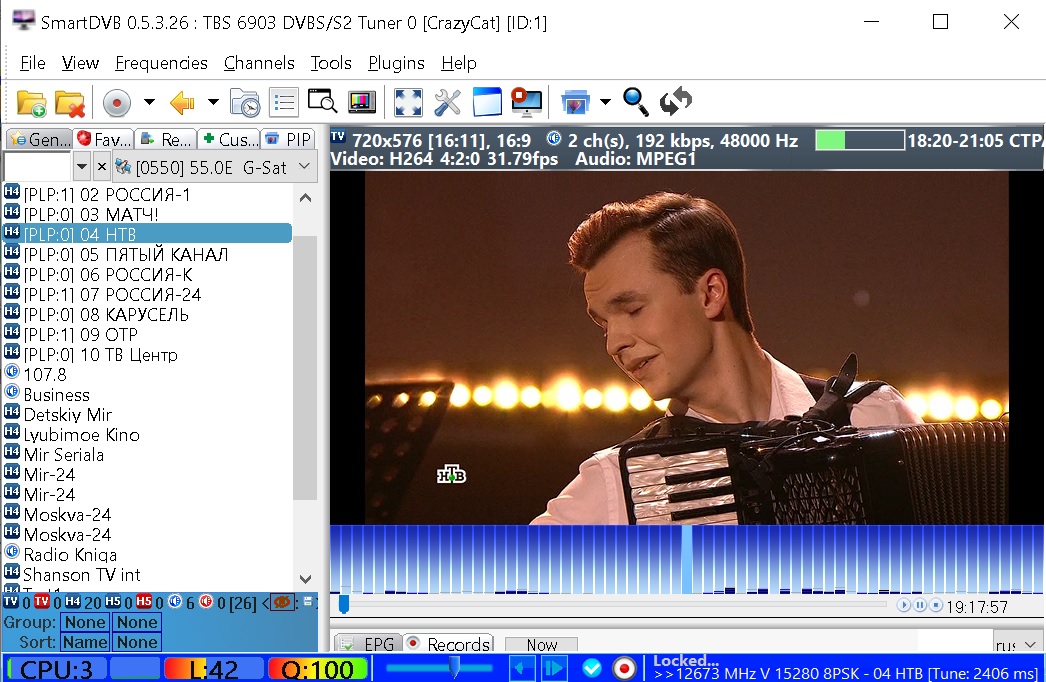This screenshot has width=1046, height=682.
Task: Click the snapshot picture icon
Action: [x=575, y=103]
